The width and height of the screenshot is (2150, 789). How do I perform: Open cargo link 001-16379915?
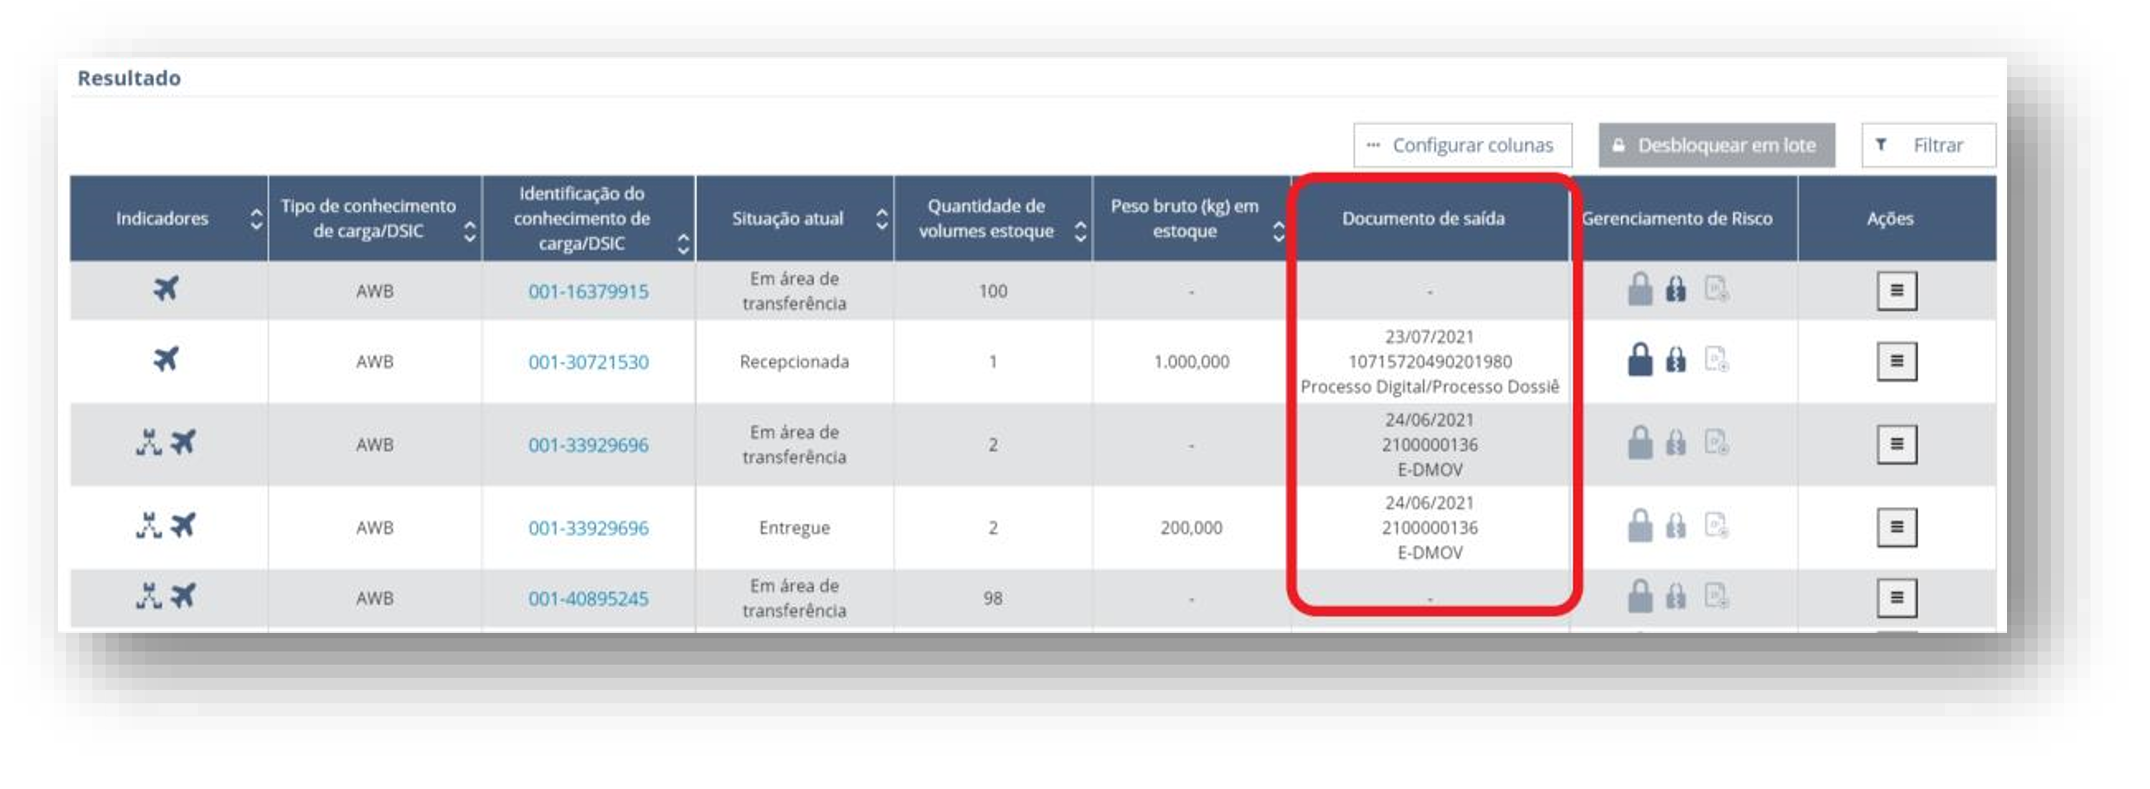(588, 291)
